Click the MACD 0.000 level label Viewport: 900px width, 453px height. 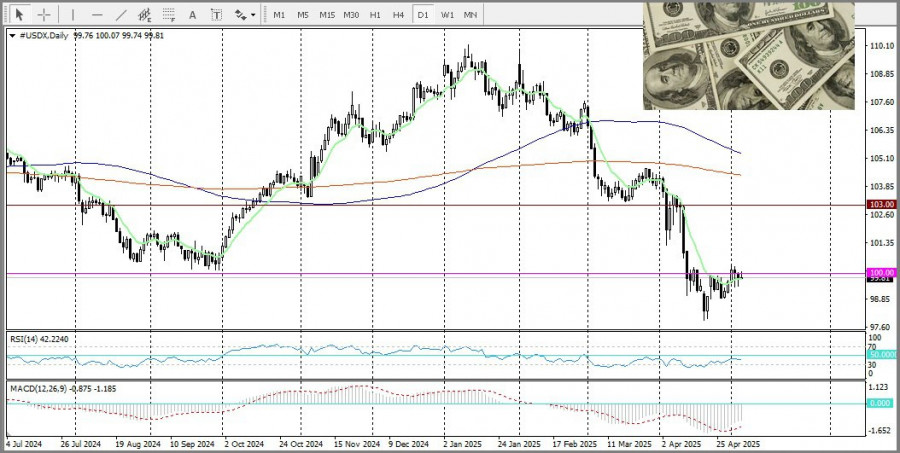(882, 403)
